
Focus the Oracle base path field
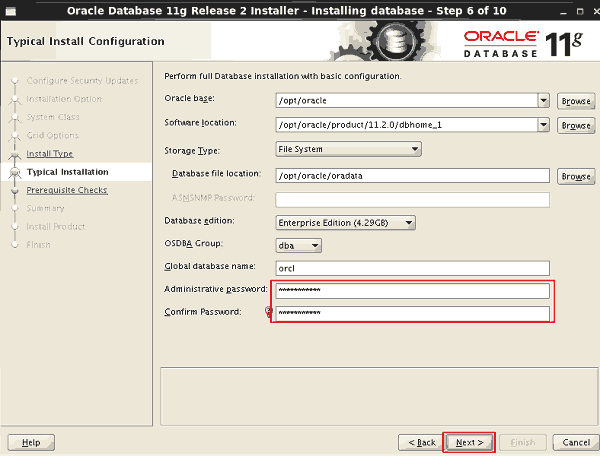406,101
